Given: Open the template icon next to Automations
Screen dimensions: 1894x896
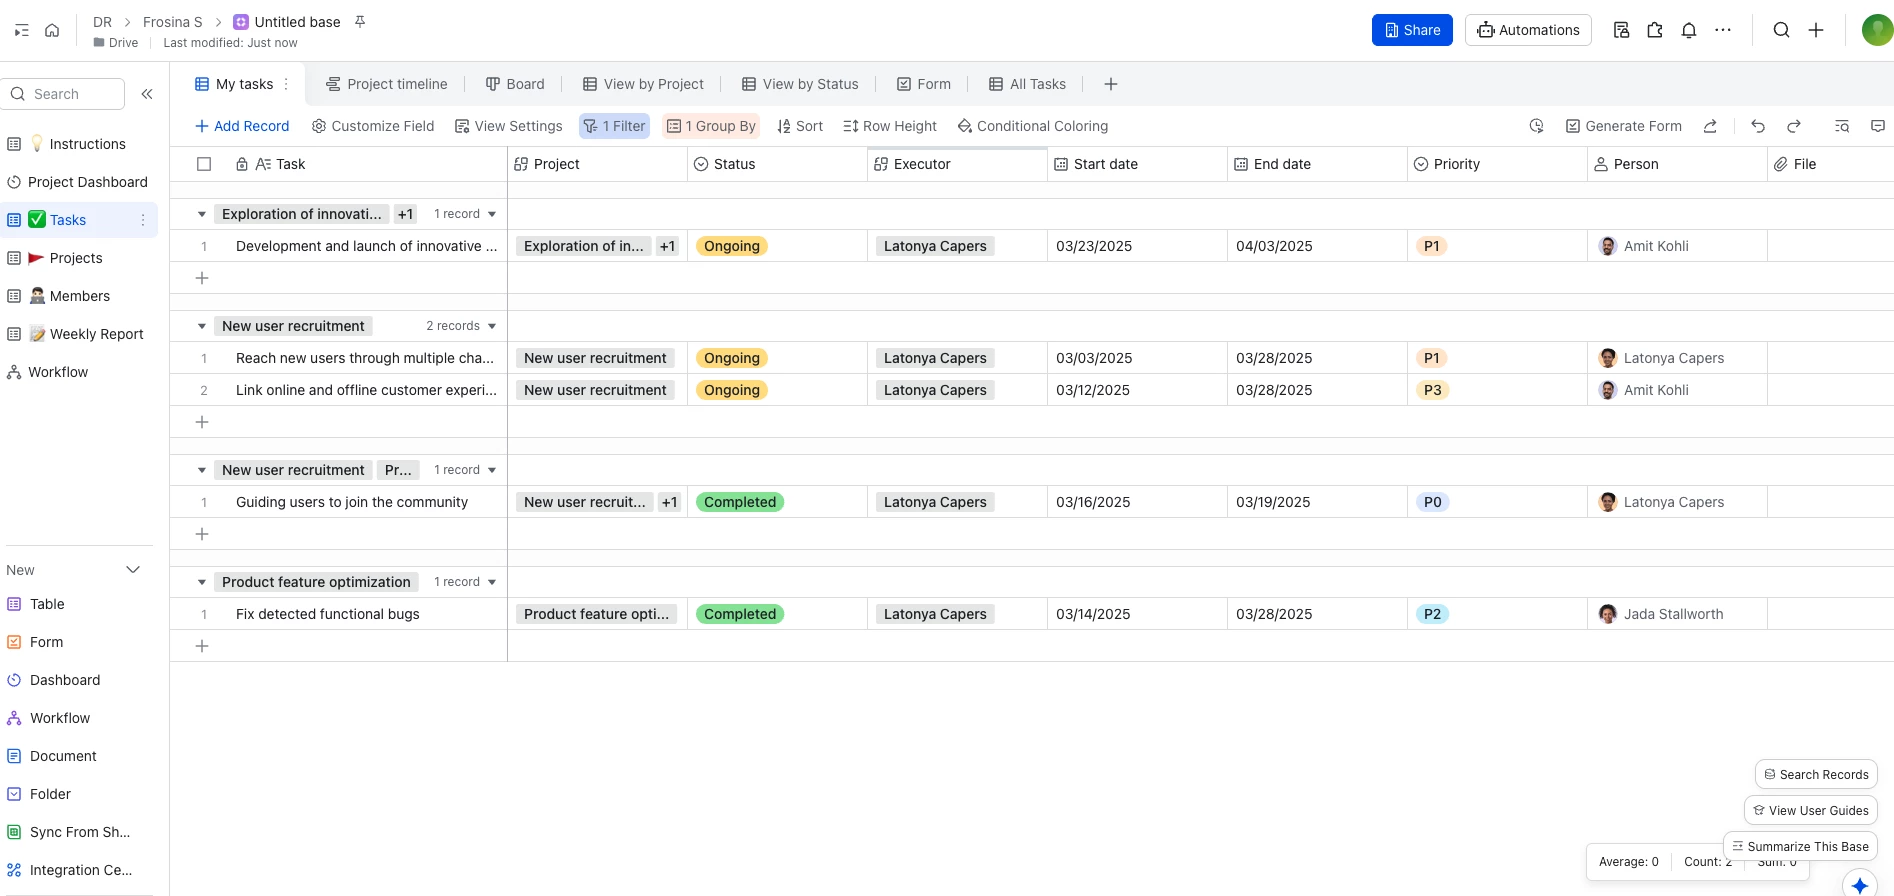Looking at the screenshot, I should pos(1621,30).
